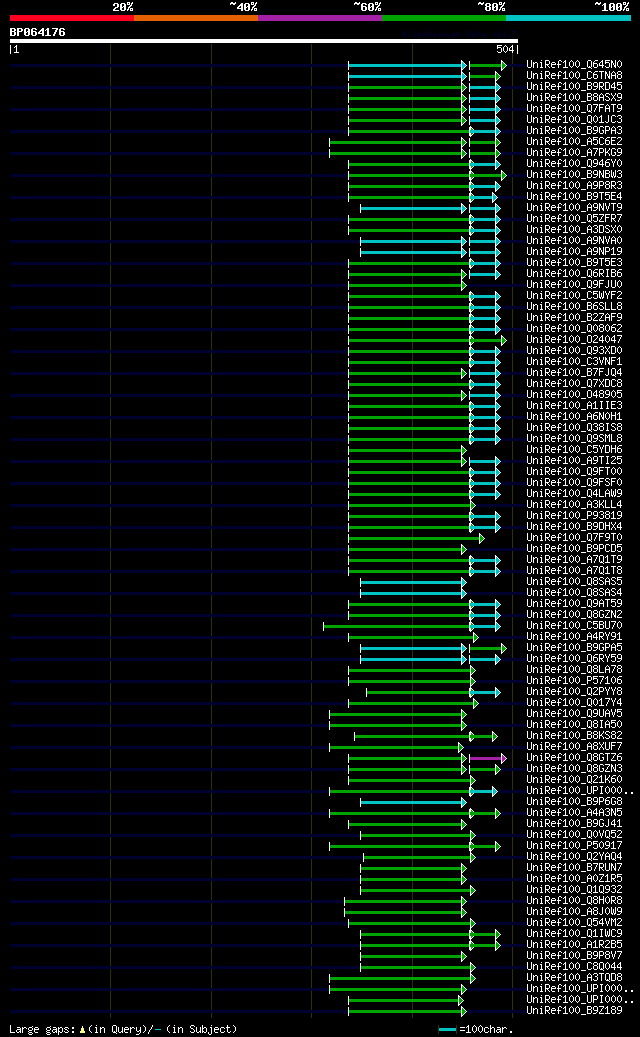Select the UniRef100_A7PKG9 label
This screenshot has height=1037, width=640.
click(x=574, y=153)
